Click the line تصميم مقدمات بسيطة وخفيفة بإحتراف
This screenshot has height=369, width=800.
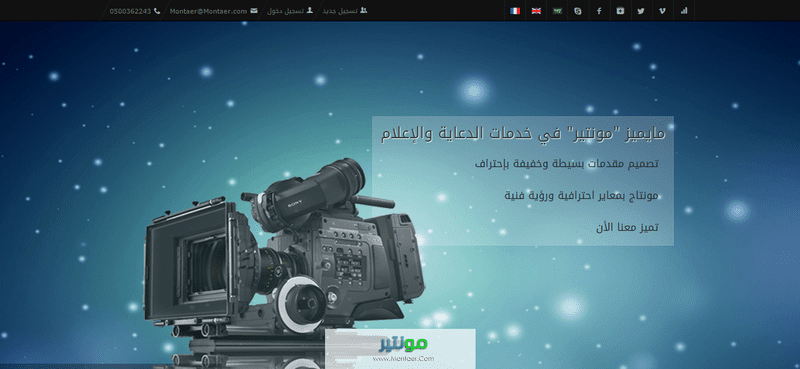(x=566, y=164)
